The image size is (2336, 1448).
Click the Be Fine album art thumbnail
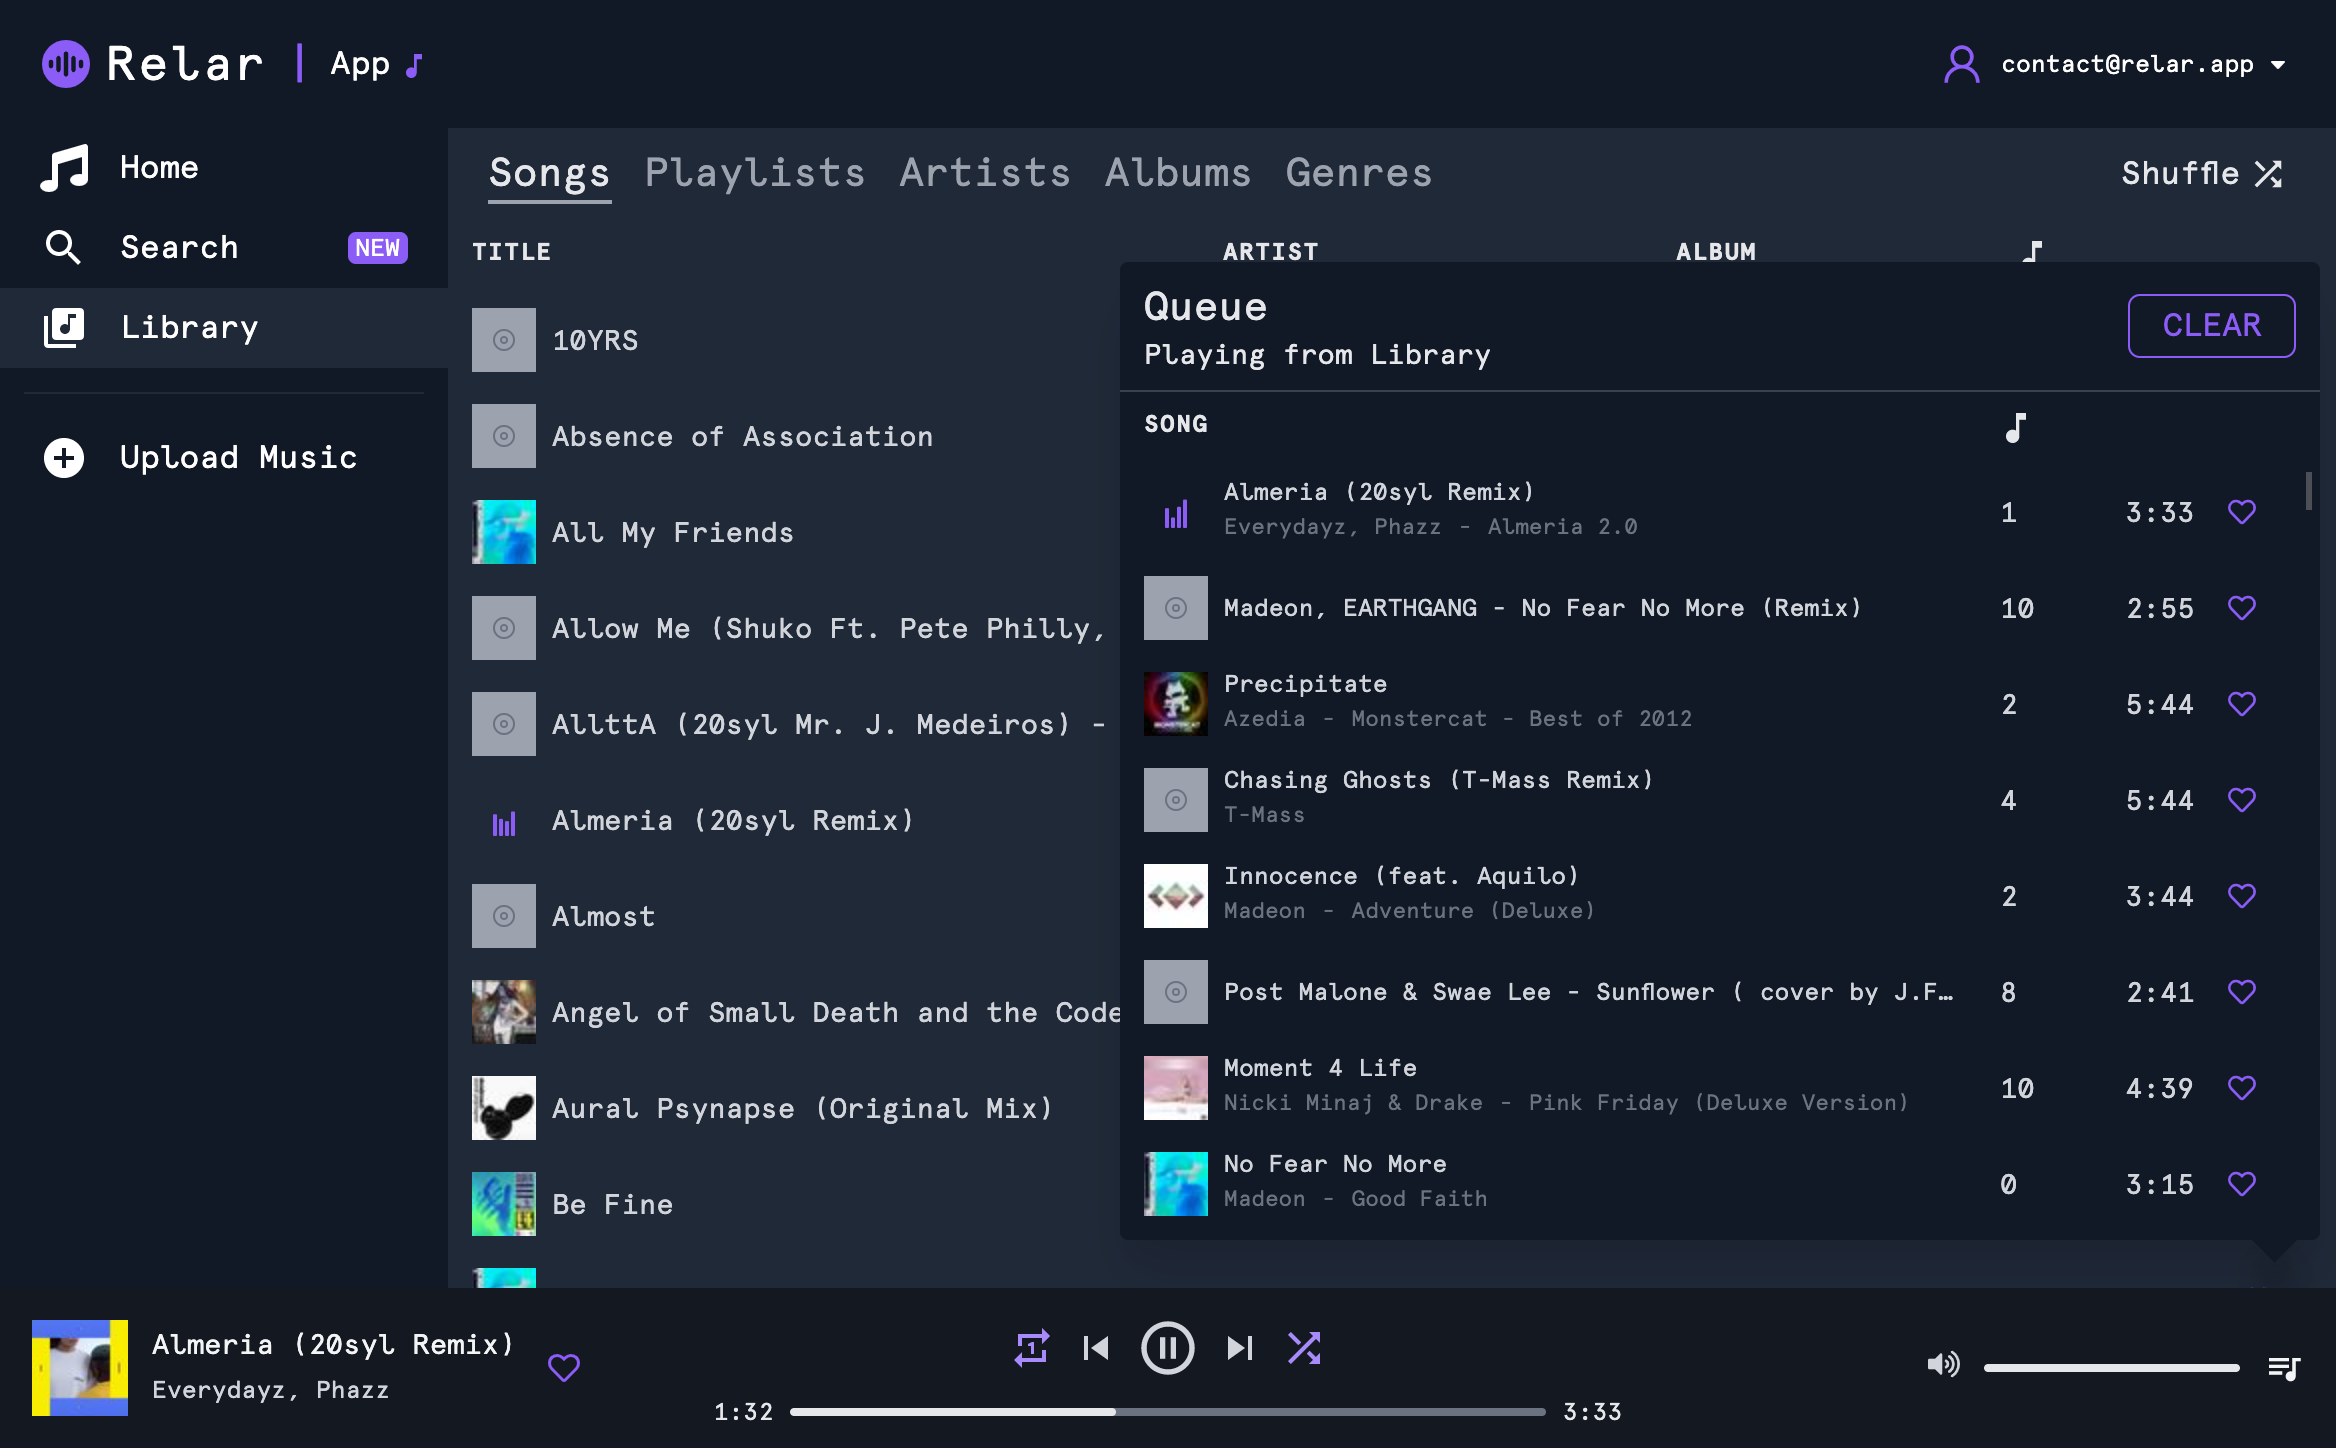(x=504, y=1204)
